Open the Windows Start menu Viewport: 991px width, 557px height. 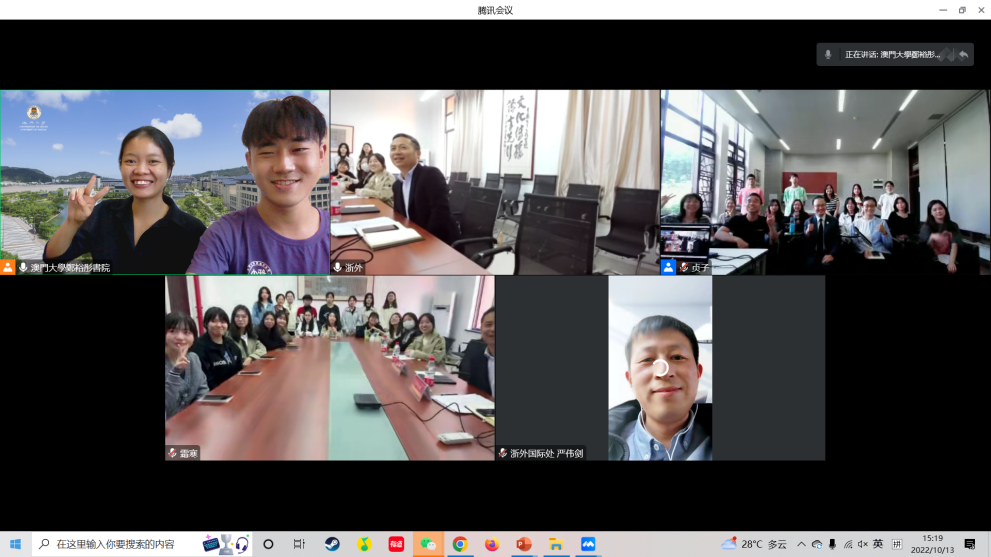15,544
